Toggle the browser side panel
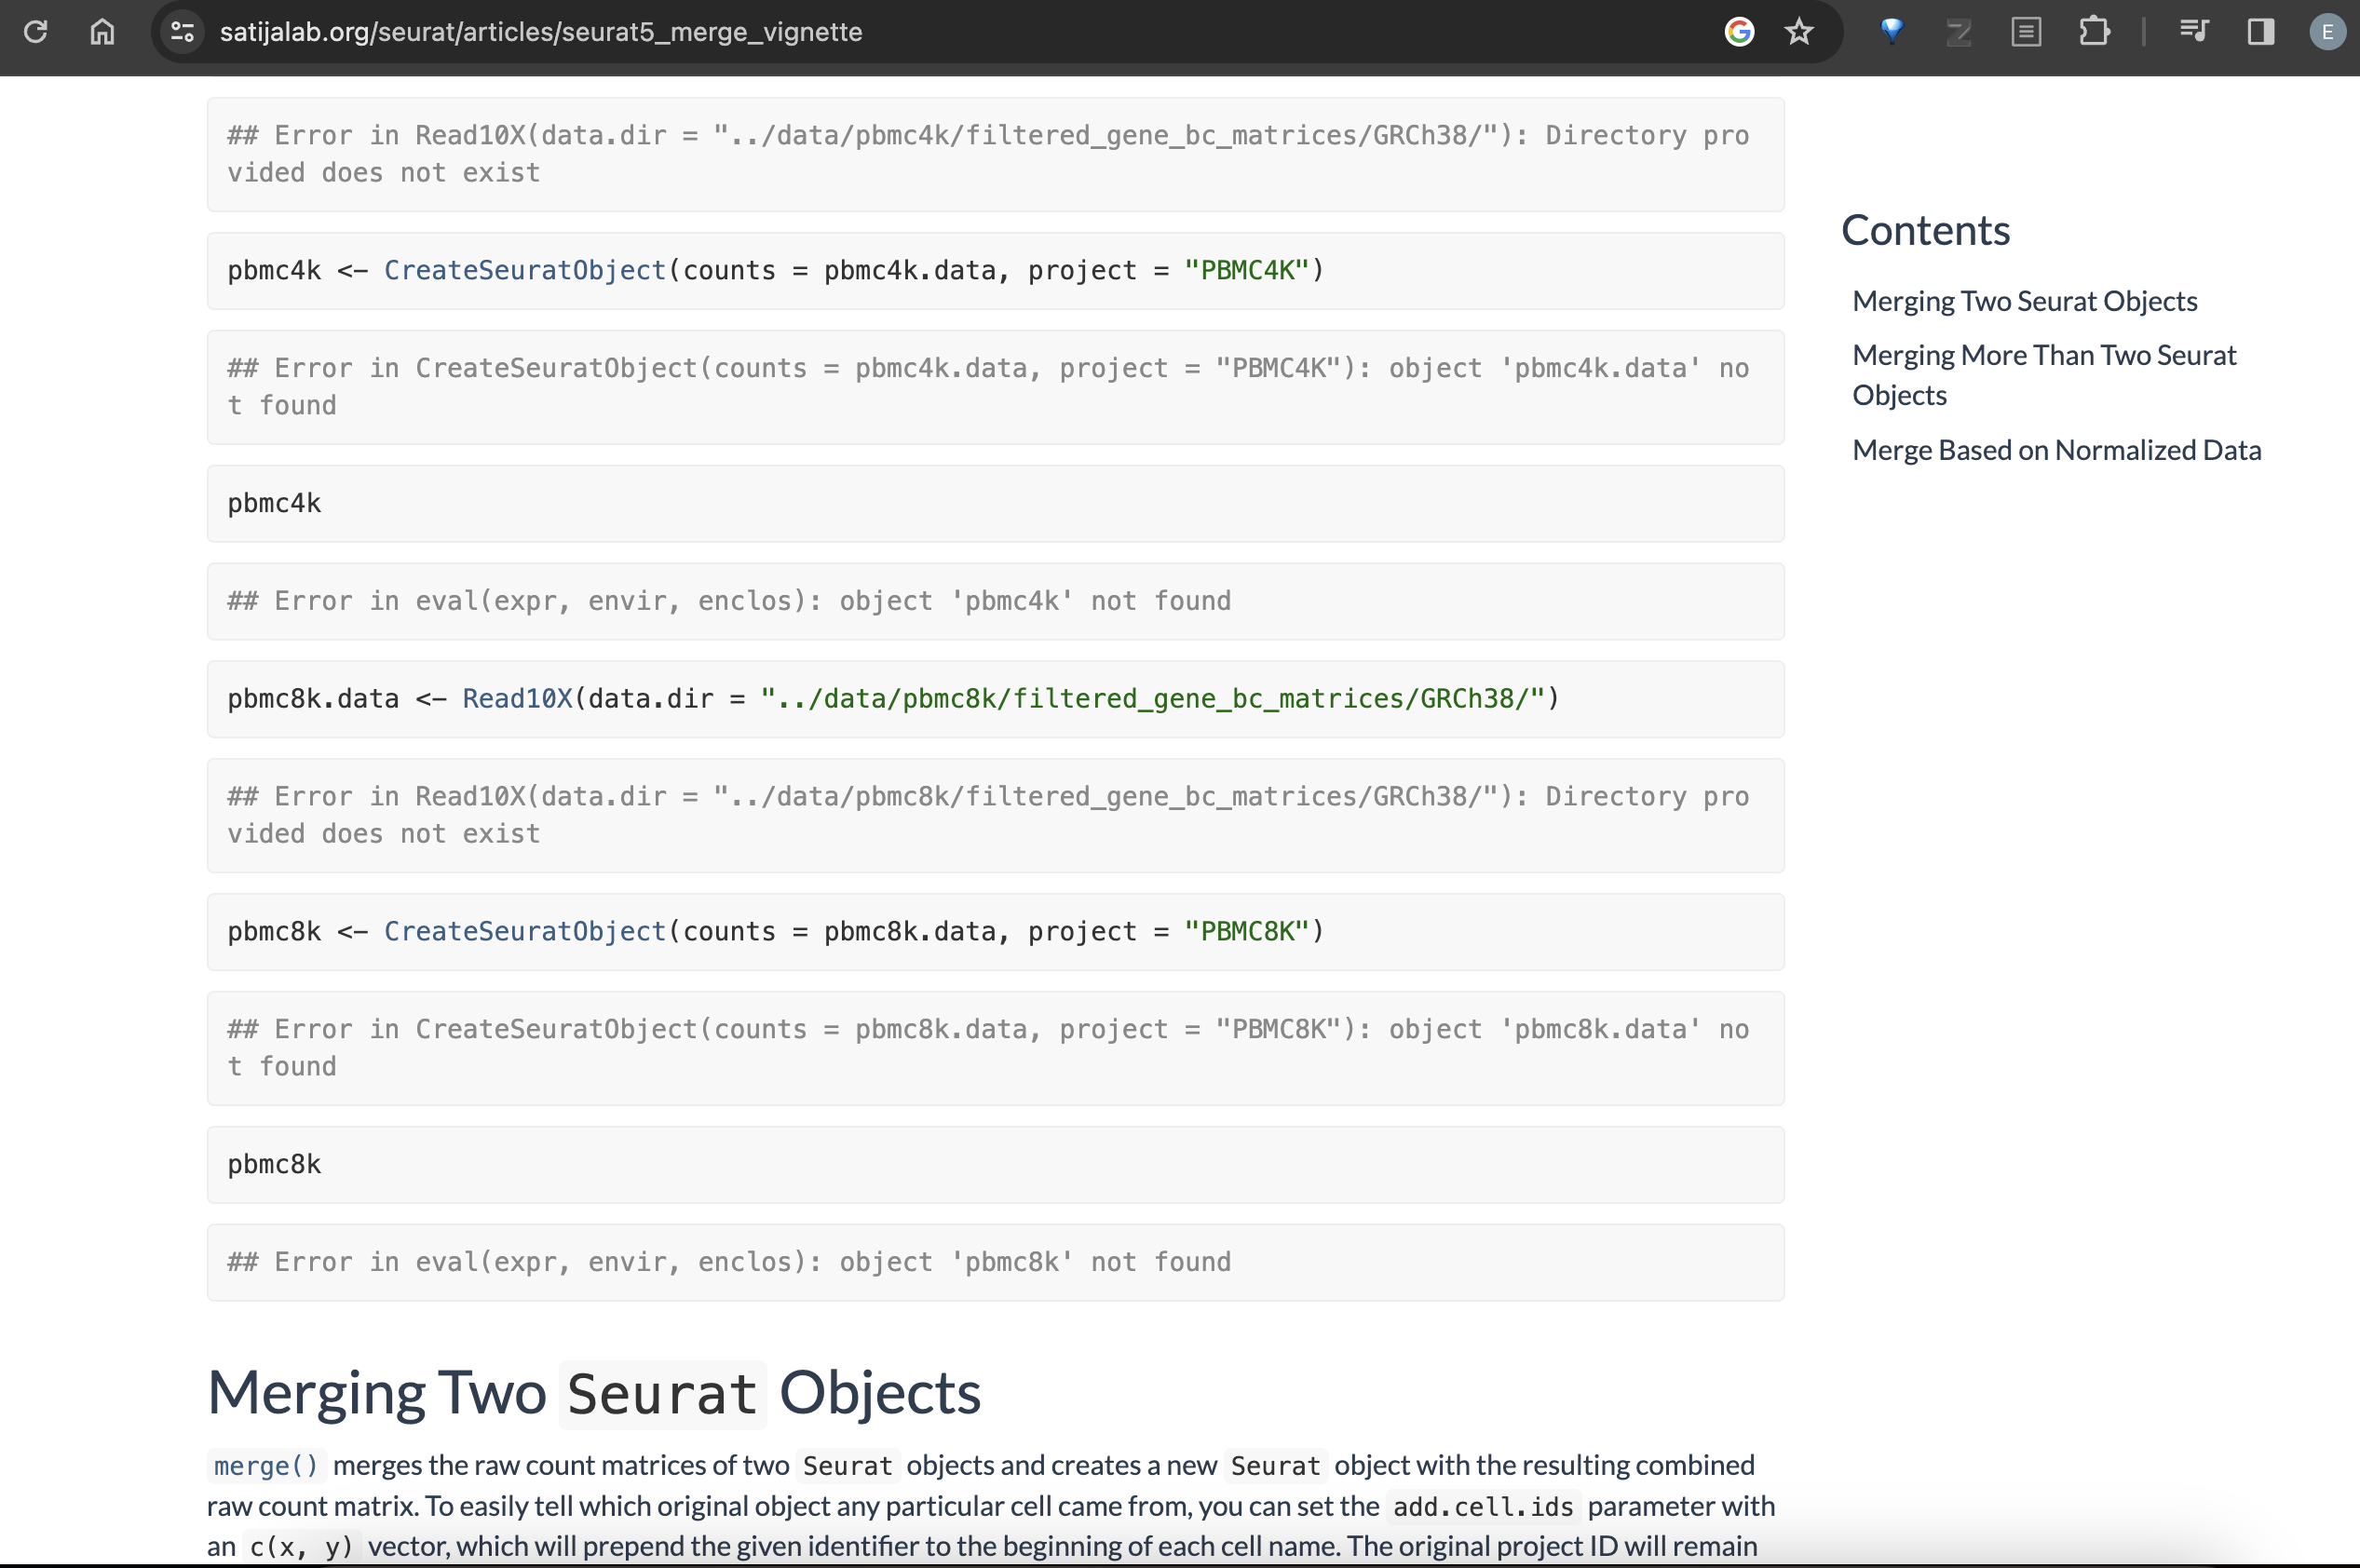 [x=2260, y=31]
